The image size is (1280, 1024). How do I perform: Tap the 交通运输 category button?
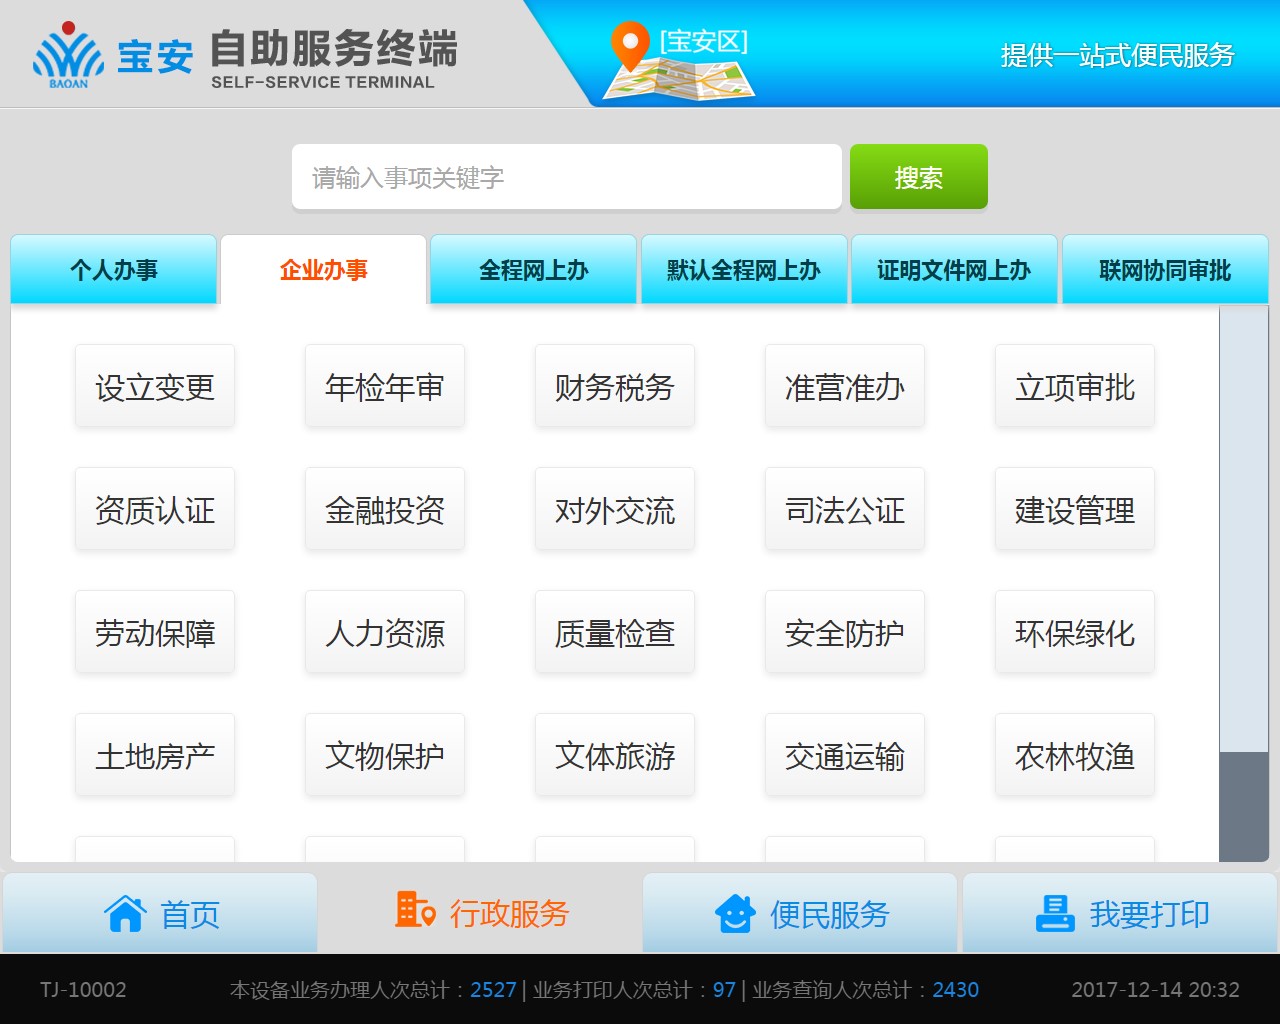point(845,756)
